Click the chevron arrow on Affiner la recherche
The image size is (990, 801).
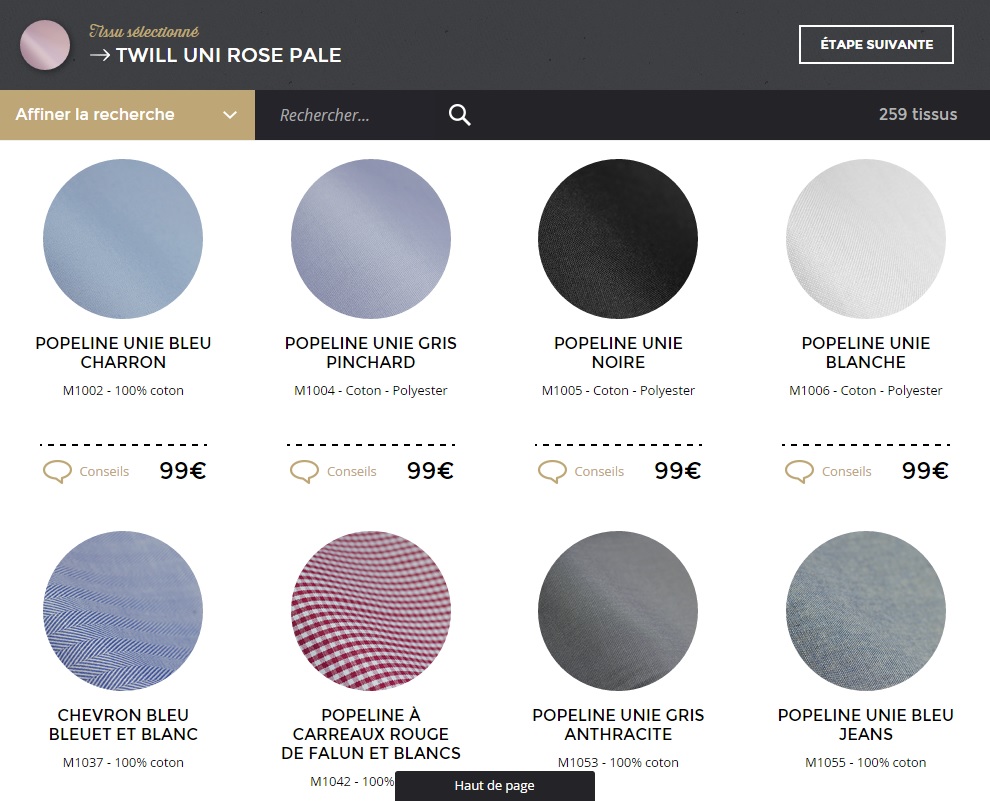(230, 115)
